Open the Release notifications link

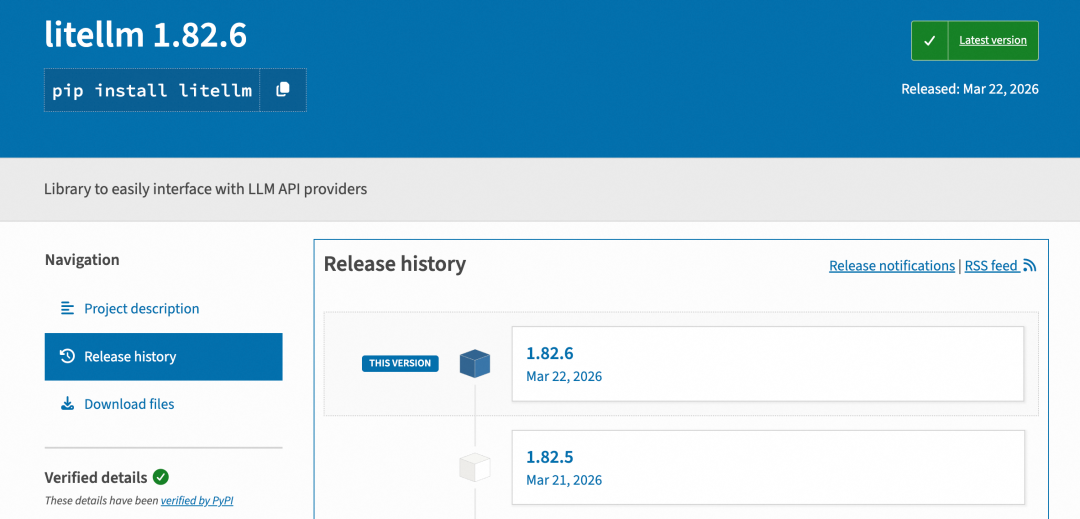[891, 266]
